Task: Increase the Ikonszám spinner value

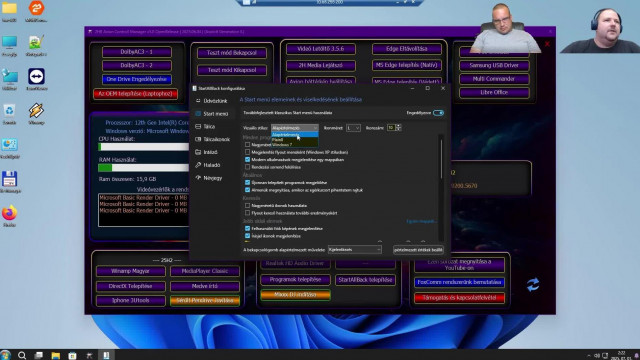Action: (x=399, y=126)
